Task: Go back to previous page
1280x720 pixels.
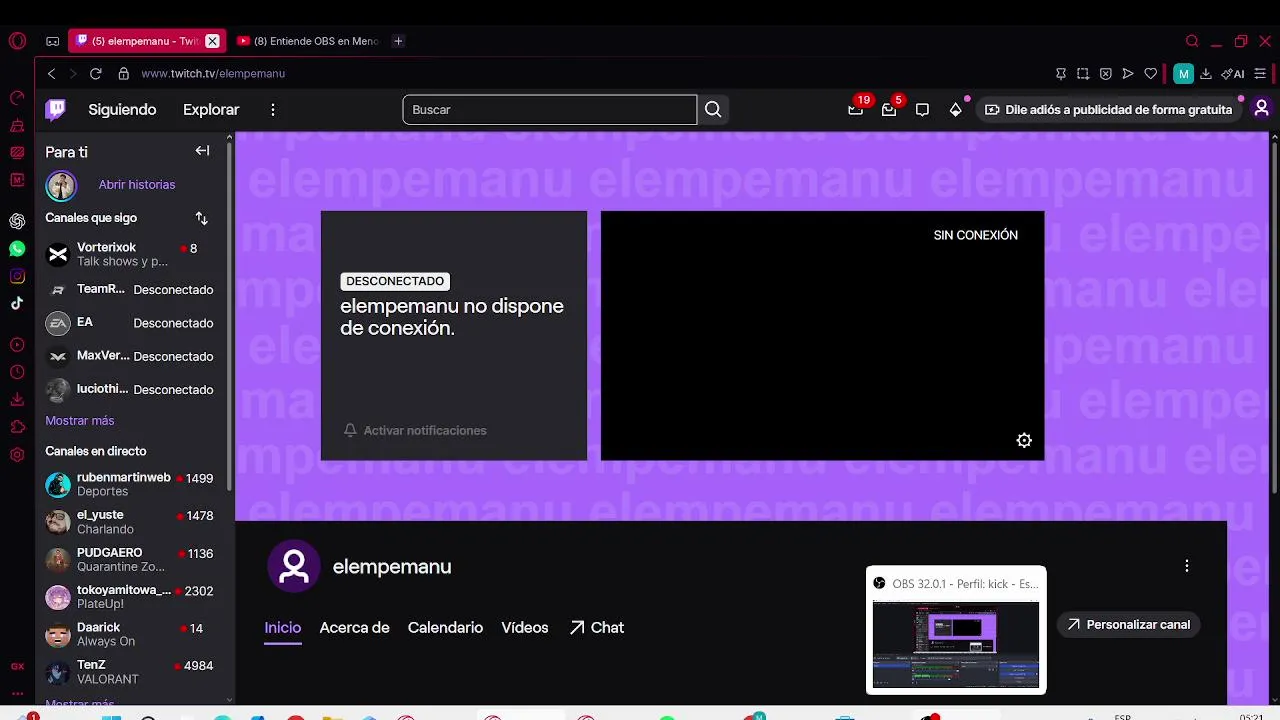Action: click(52, 73)
